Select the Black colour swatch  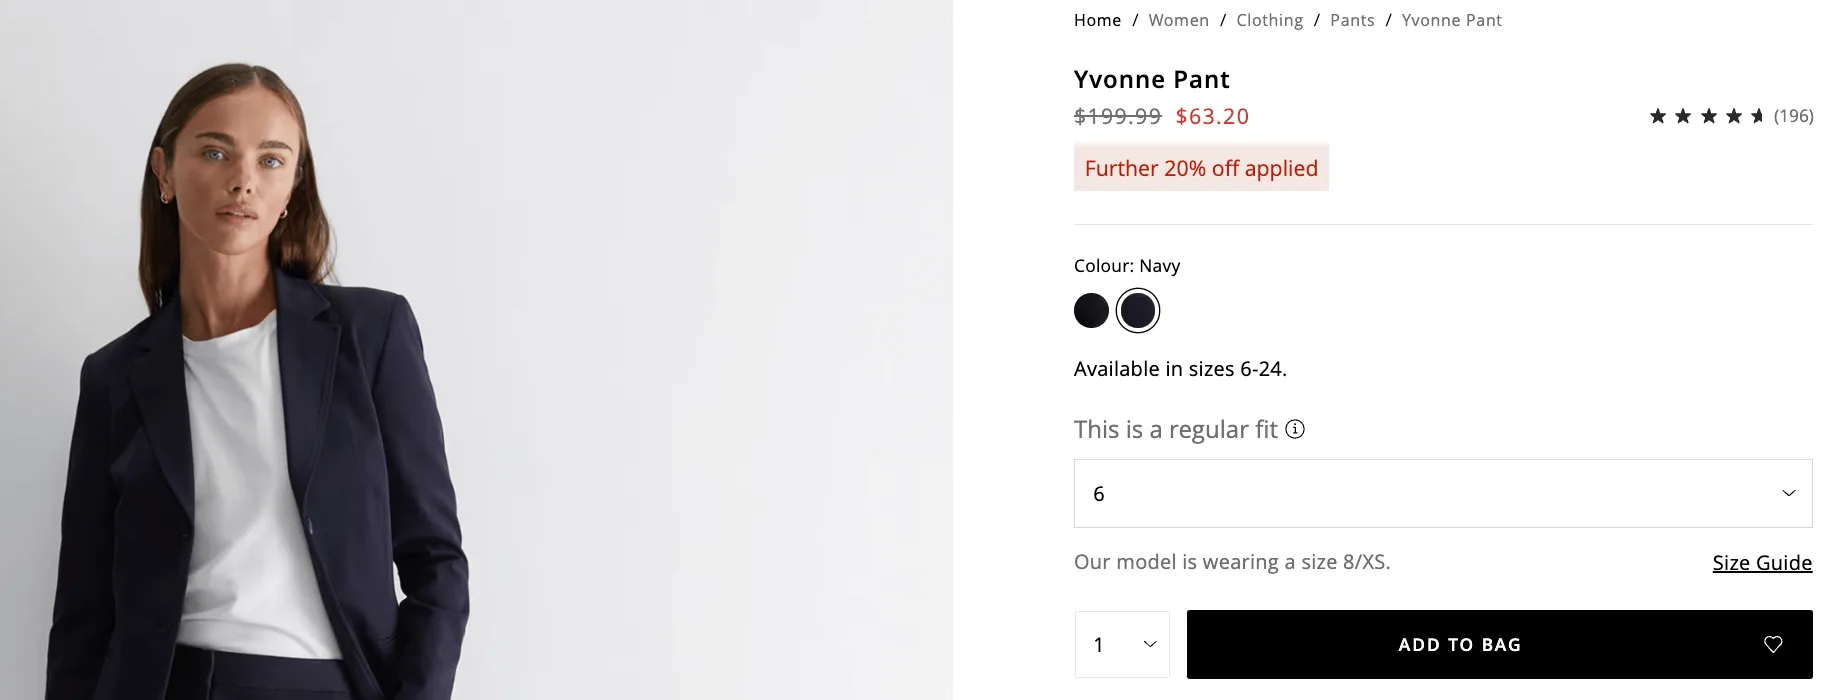(x=1091, y=310)
